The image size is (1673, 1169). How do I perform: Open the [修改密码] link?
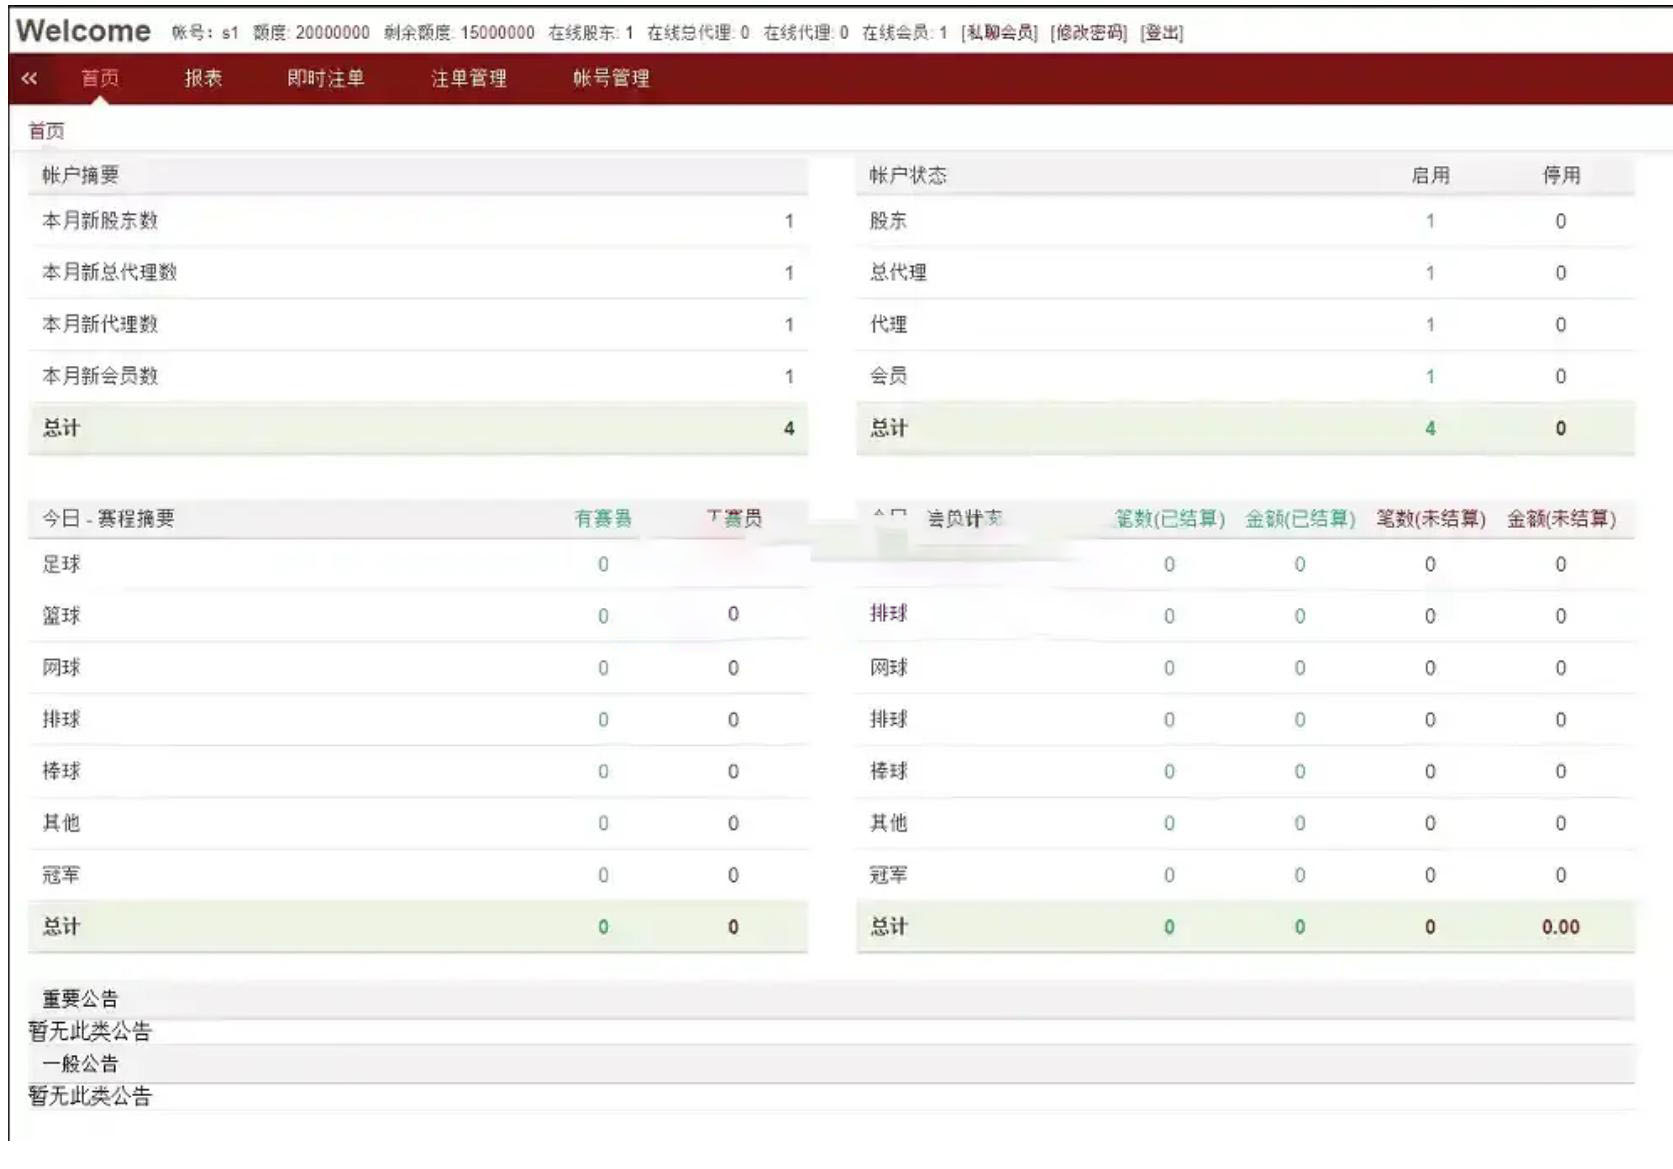1089,33
